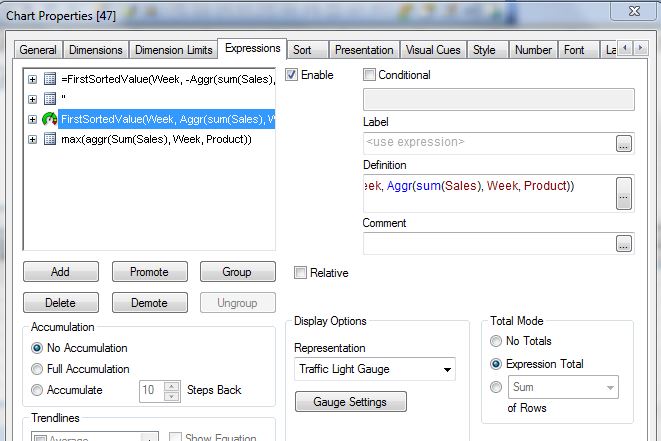
Task: Click the traffic light gauge icon of selected expression
Action: tap(50, 119)
